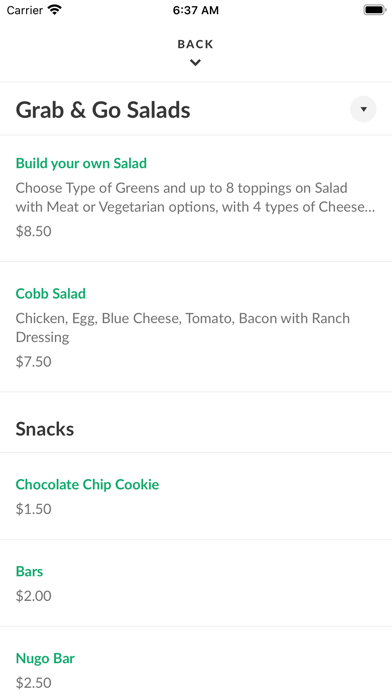
Task: Open the Nugo Bar item
Action: pos(196,661)
